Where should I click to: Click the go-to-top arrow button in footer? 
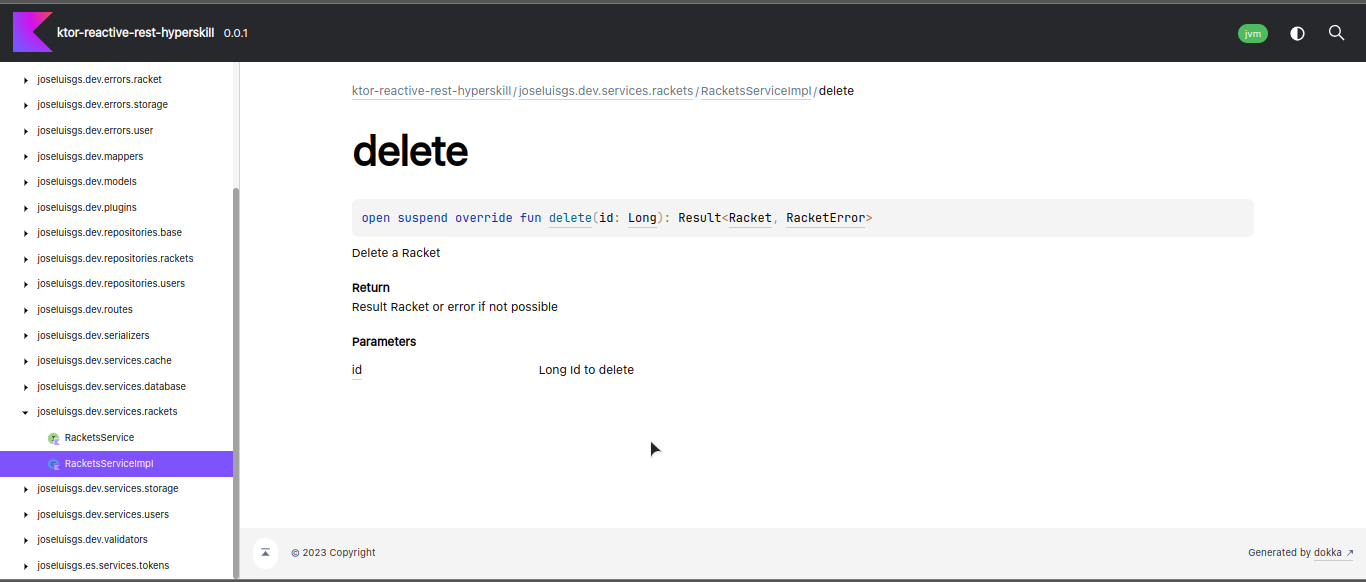(x=265, y=552)
